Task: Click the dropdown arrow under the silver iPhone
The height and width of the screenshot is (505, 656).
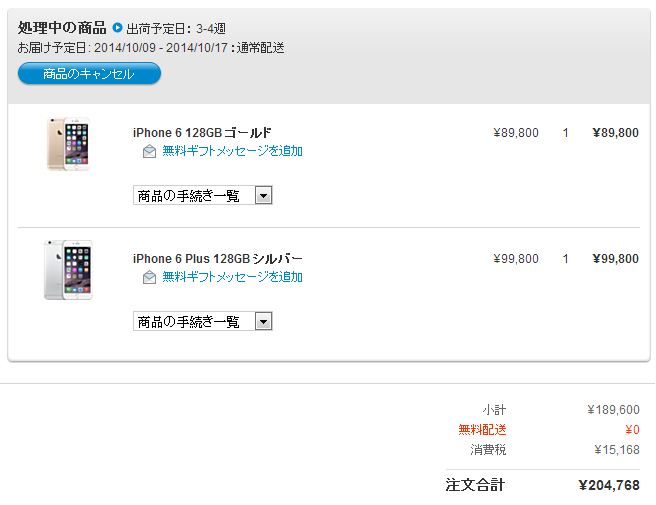Action: point(264,321)
